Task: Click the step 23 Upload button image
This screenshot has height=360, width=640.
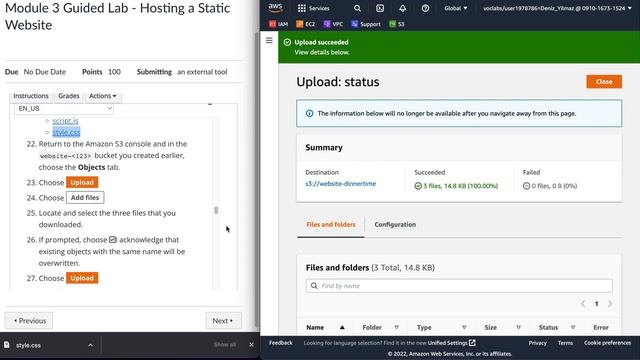Action: coord(82,182)
